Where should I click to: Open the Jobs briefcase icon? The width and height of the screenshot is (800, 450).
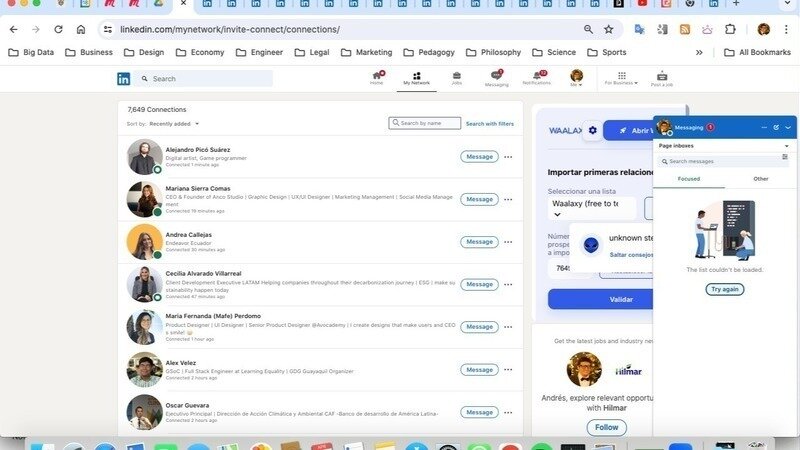coord(456,76)
